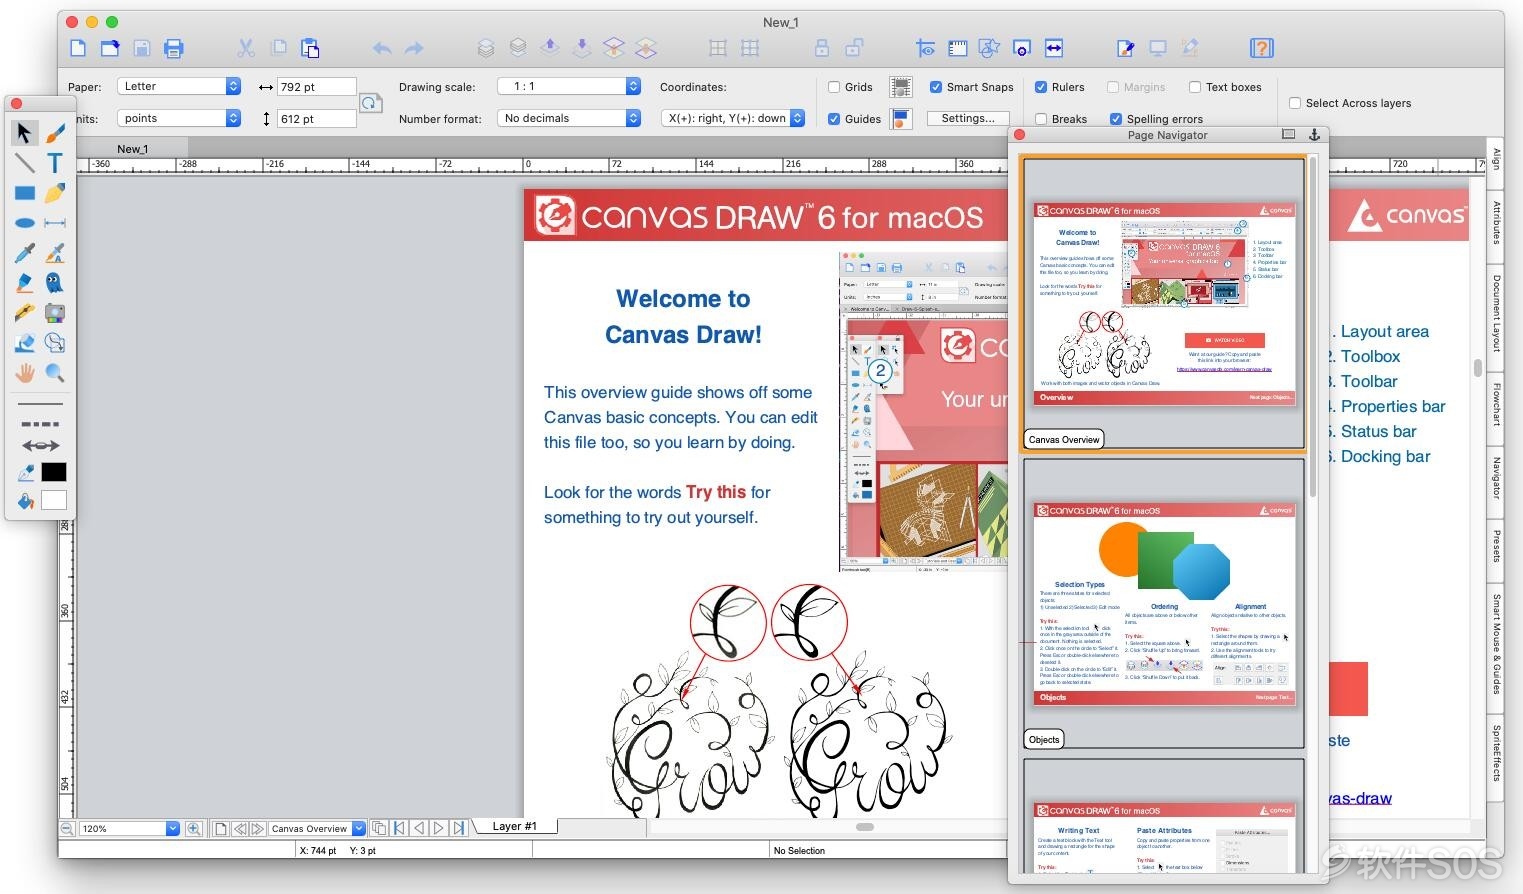Open Help with the question mark icon
This screenshot has height=894, width=1523.
click(1261, 47)
